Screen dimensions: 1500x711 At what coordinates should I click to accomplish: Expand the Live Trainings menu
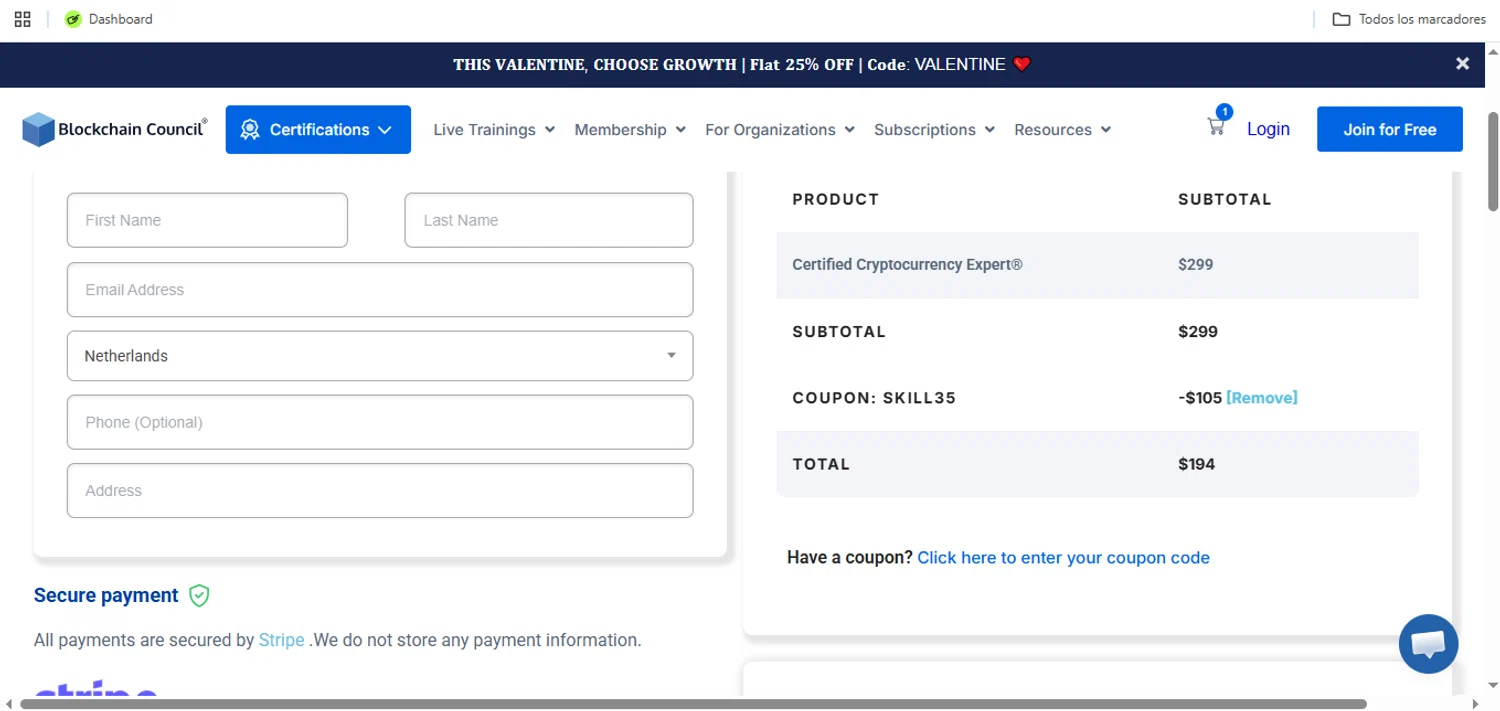click(x=494, y=130)
